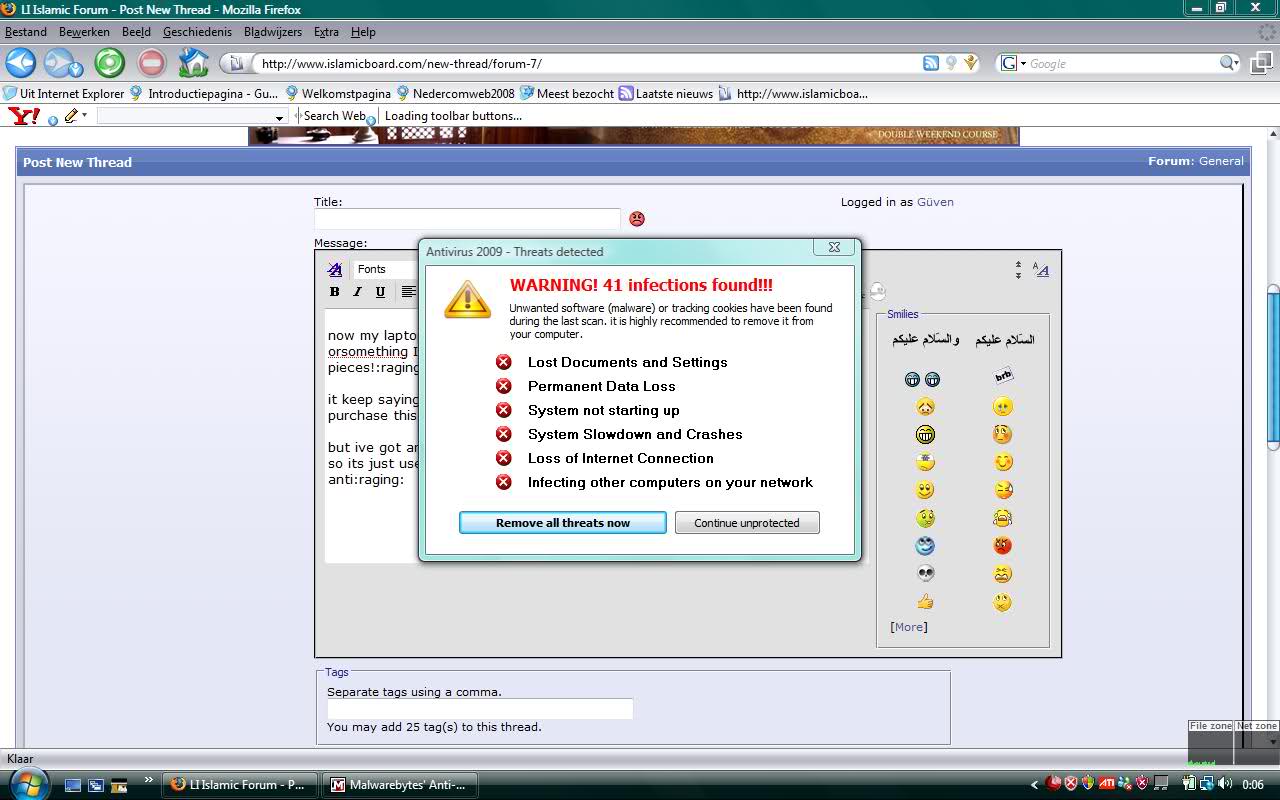Click the RSS feed icon in address bar

(931, 63)
